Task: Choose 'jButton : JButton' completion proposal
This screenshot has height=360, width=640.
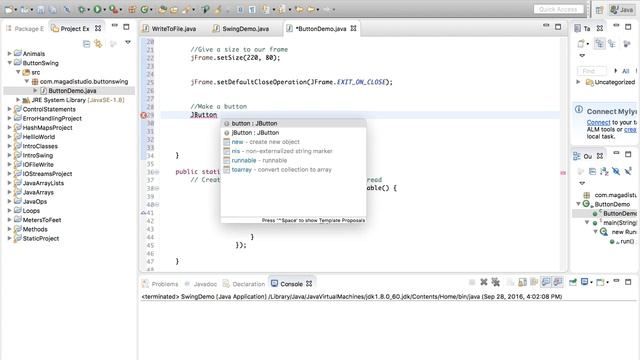Action: click(293, 133)
